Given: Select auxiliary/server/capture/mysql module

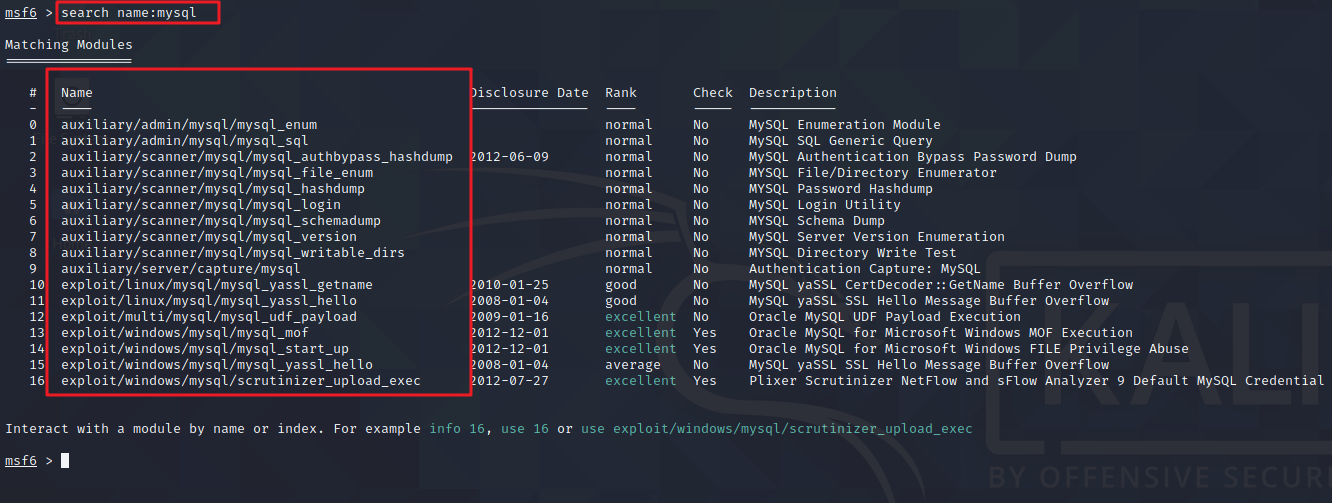Looking at the screenshot, I should point(181,269).
